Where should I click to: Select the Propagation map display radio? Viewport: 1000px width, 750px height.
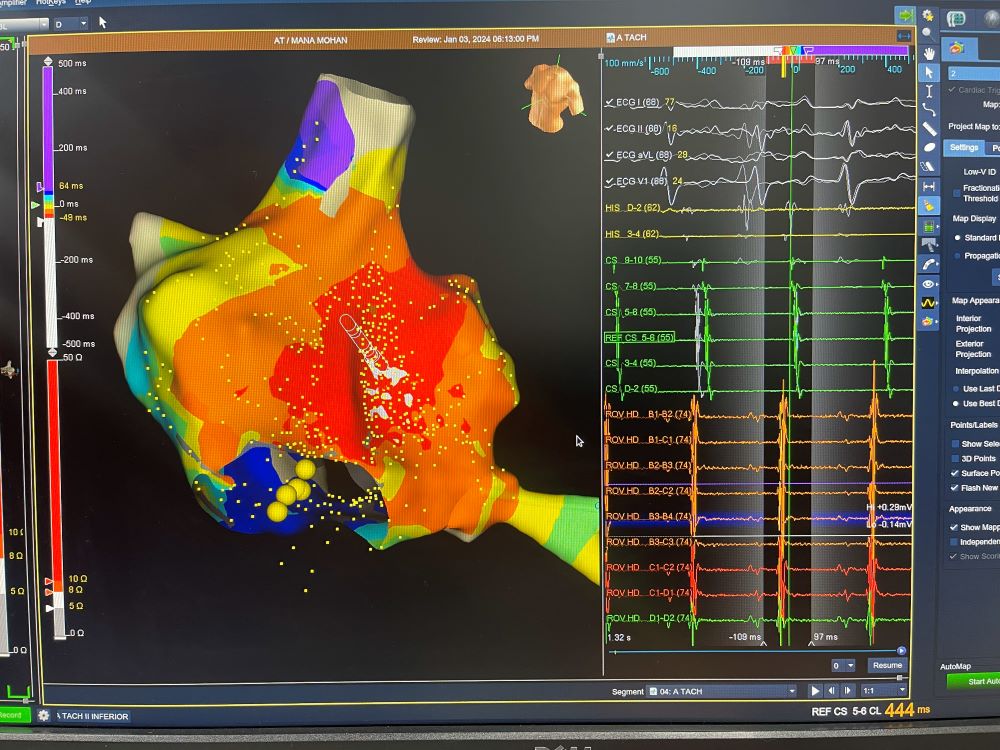coord(957,256)
